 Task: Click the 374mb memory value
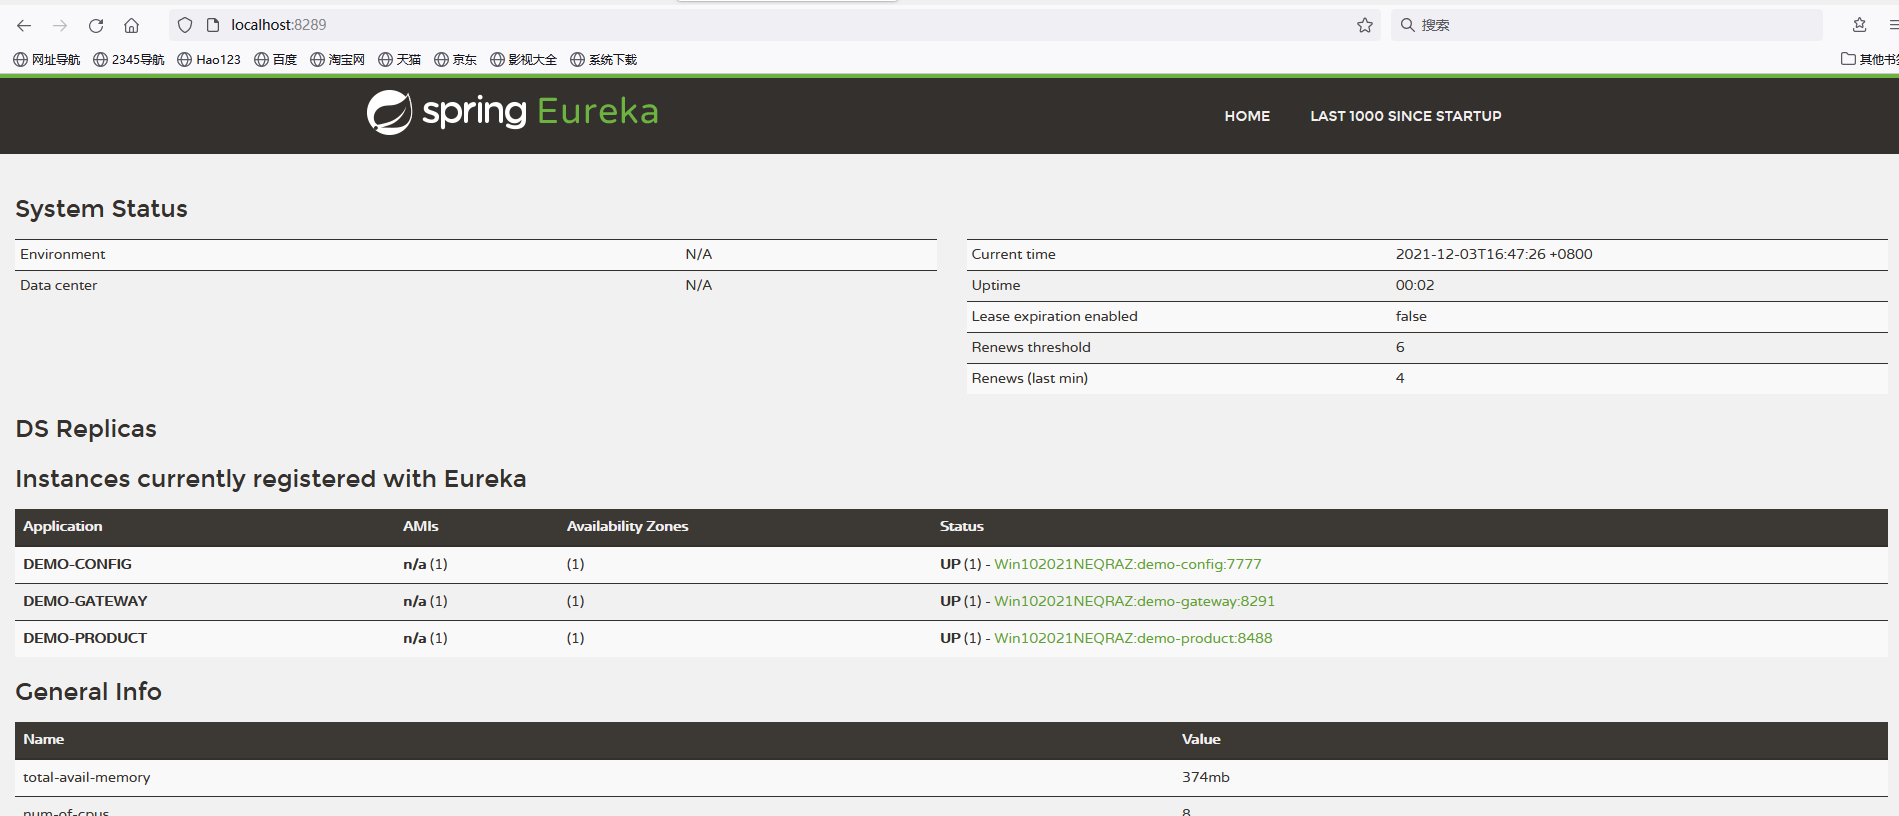(x=1206, y=777)
